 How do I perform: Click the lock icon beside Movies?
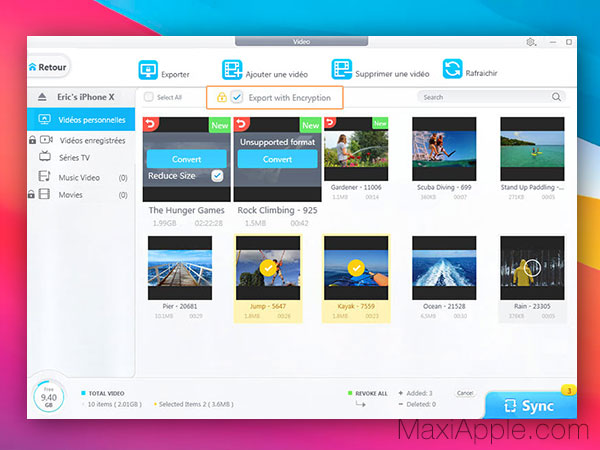pos(31,194)
